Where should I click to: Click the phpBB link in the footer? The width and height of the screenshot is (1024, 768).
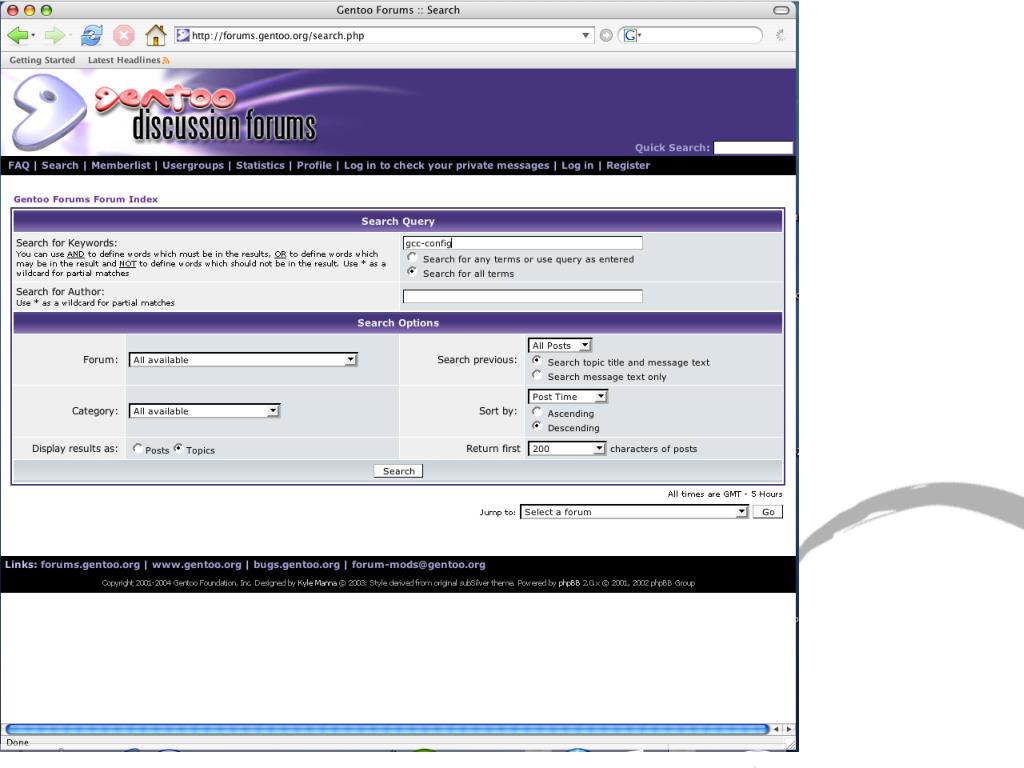pyautogui.click(x=569, y=583)
